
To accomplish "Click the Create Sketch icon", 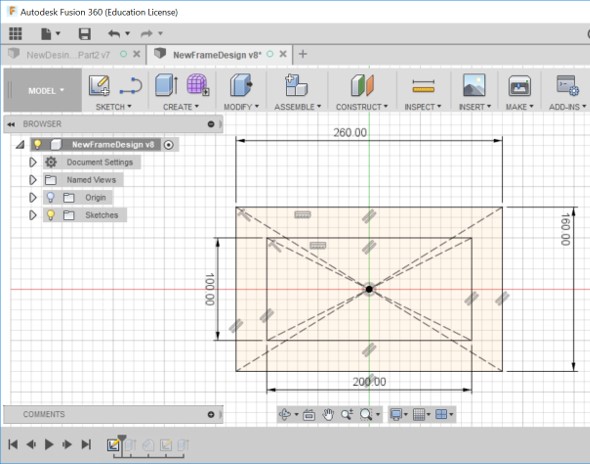I will [x=99, y=85].
